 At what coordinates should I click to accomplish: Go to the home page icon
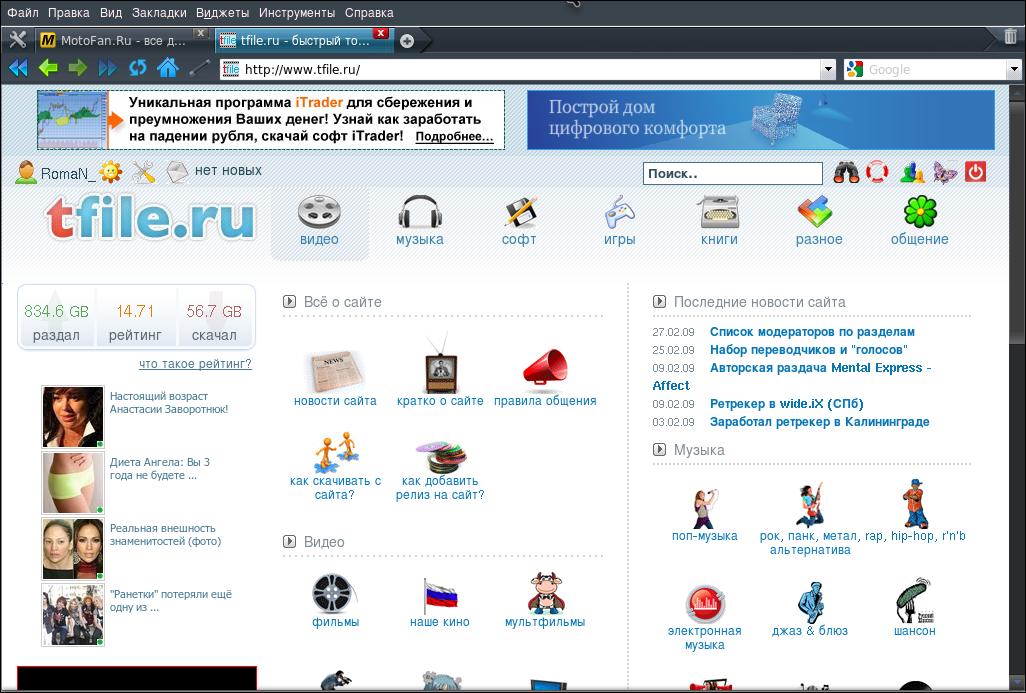click(x=168, y=67)
